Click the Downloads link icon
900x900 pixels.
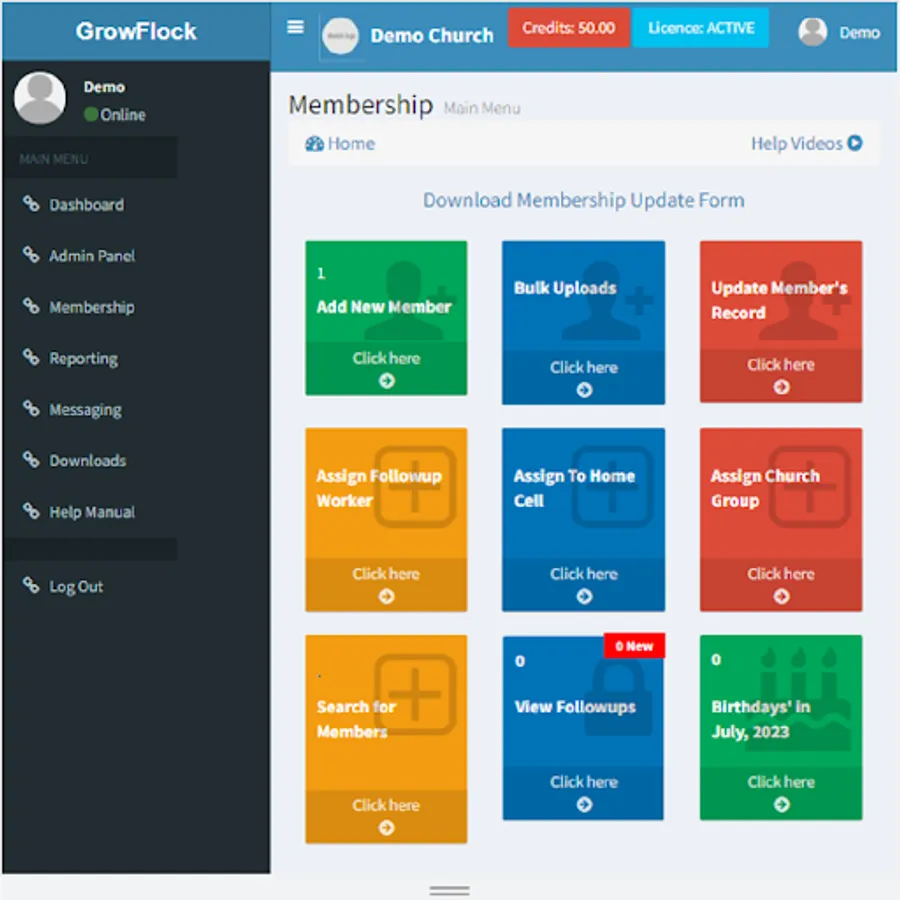(x=31, y=460)
